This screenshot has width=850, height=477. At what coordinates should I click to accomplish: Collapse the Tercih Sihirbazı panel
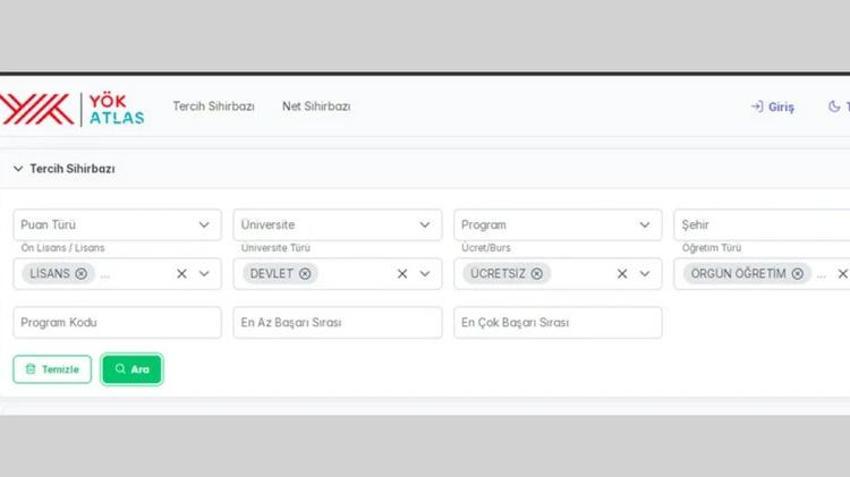[x=18, y=169]
